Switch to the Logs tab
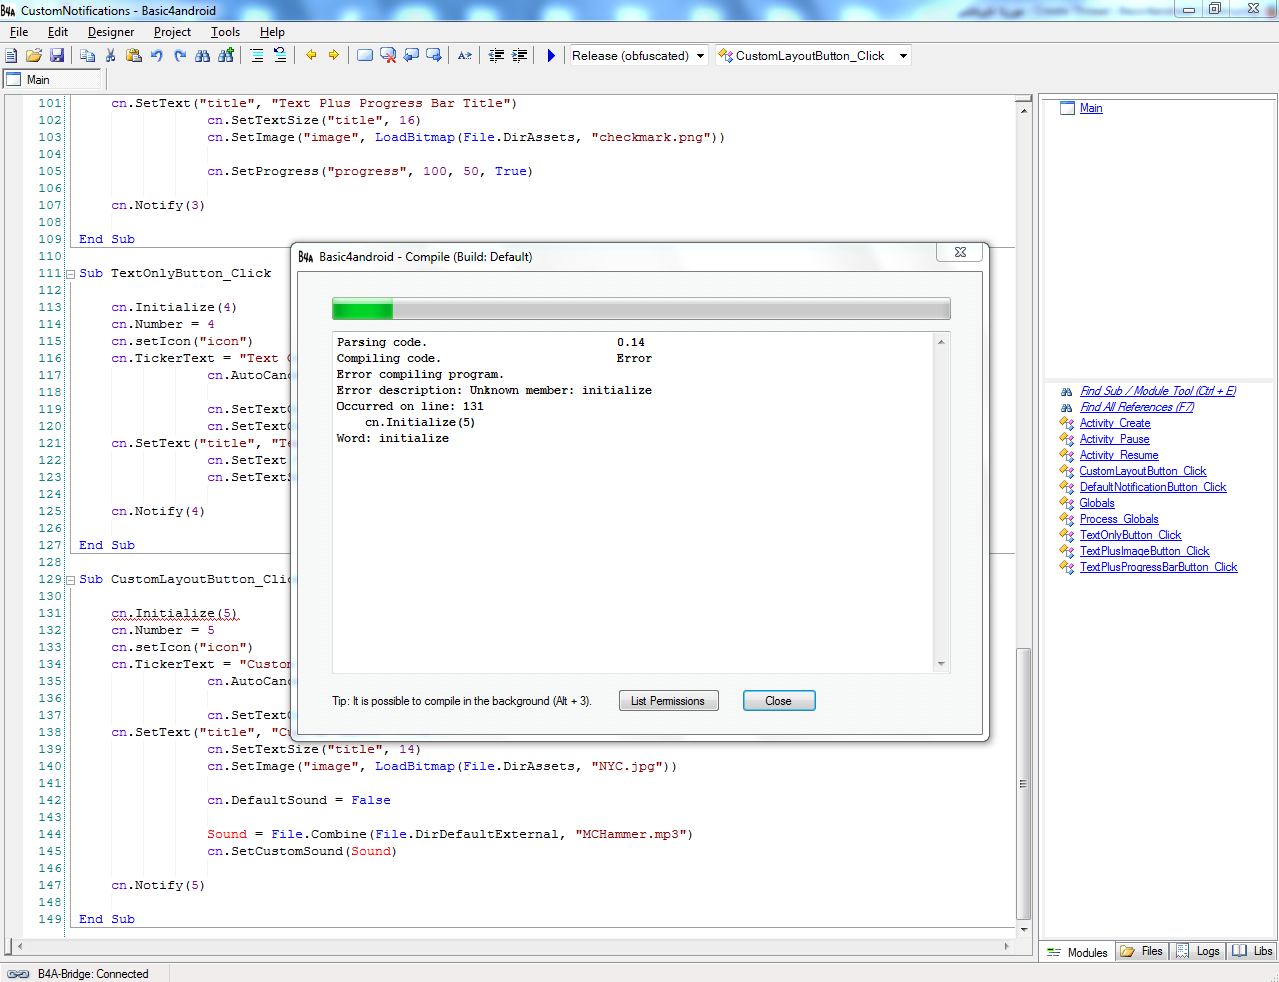The height and width of the screenshot is (982, 1279). [x=1198, y=951]
